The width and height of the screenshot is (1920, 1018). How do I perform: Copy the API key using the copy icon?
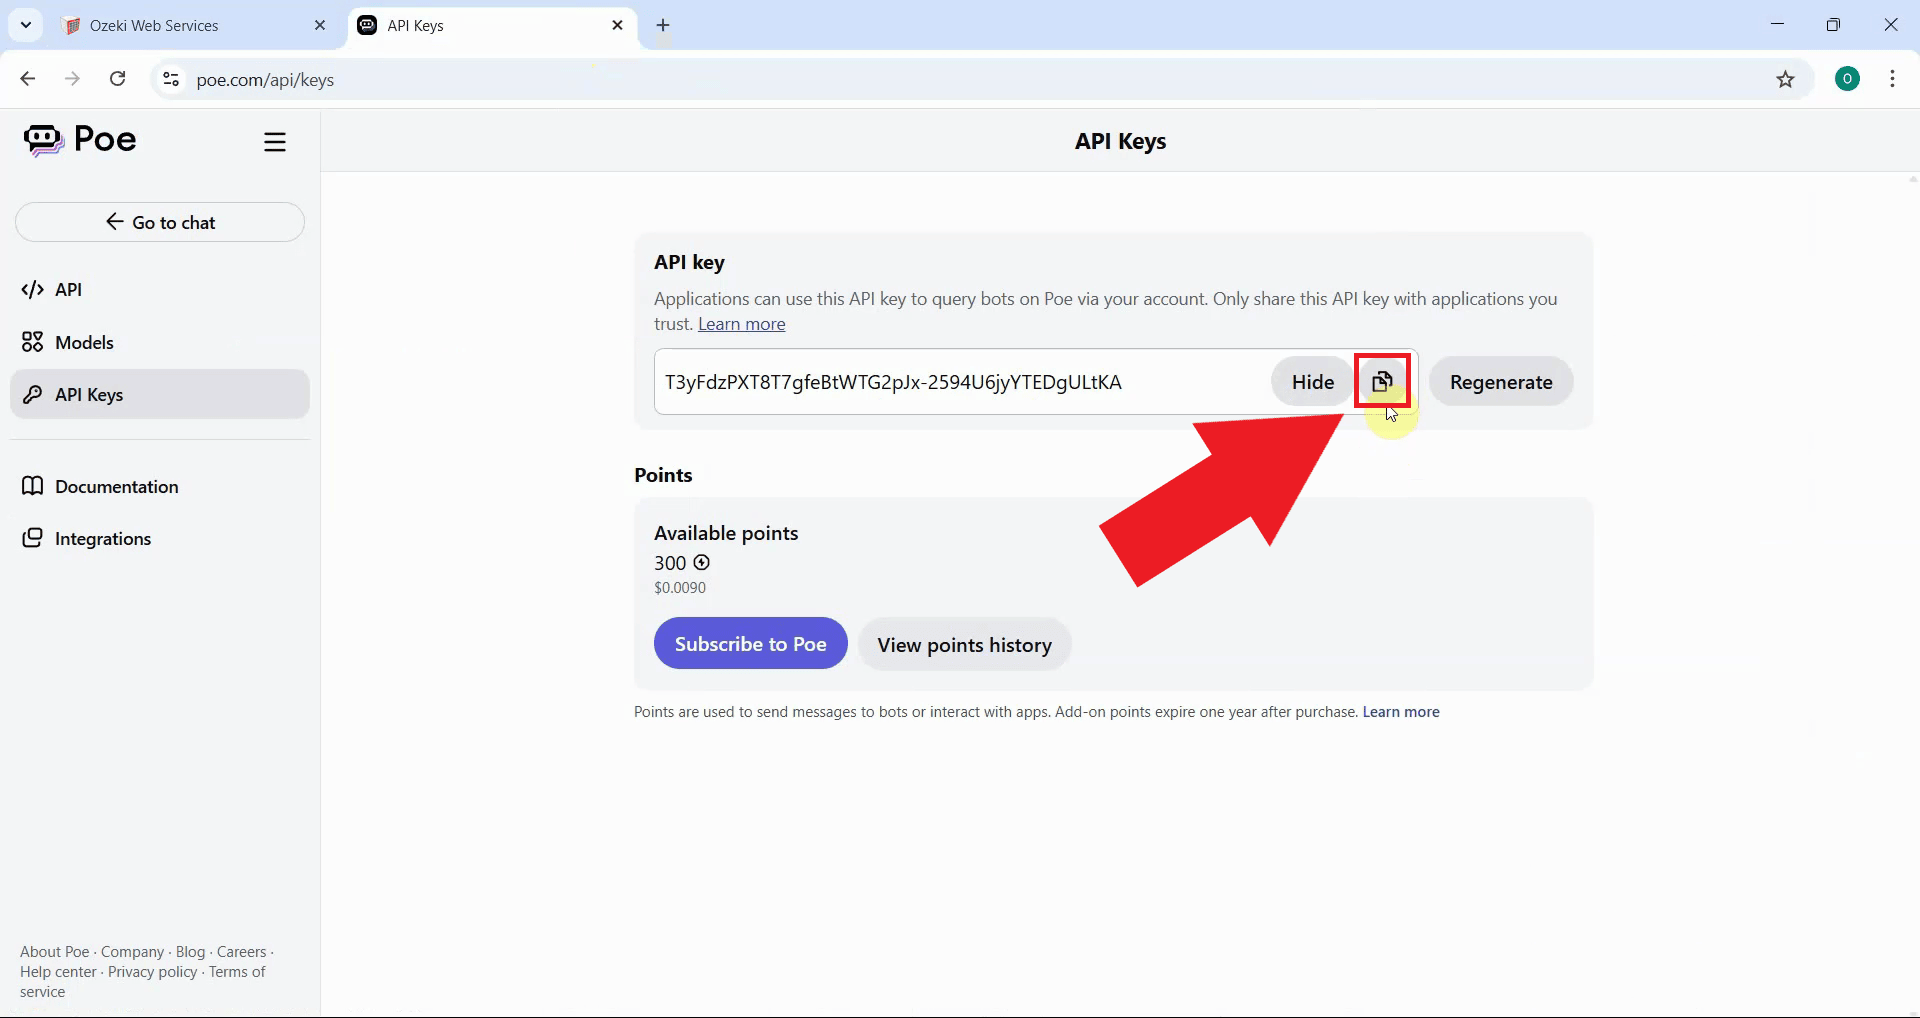click(x=1383, y=381)
